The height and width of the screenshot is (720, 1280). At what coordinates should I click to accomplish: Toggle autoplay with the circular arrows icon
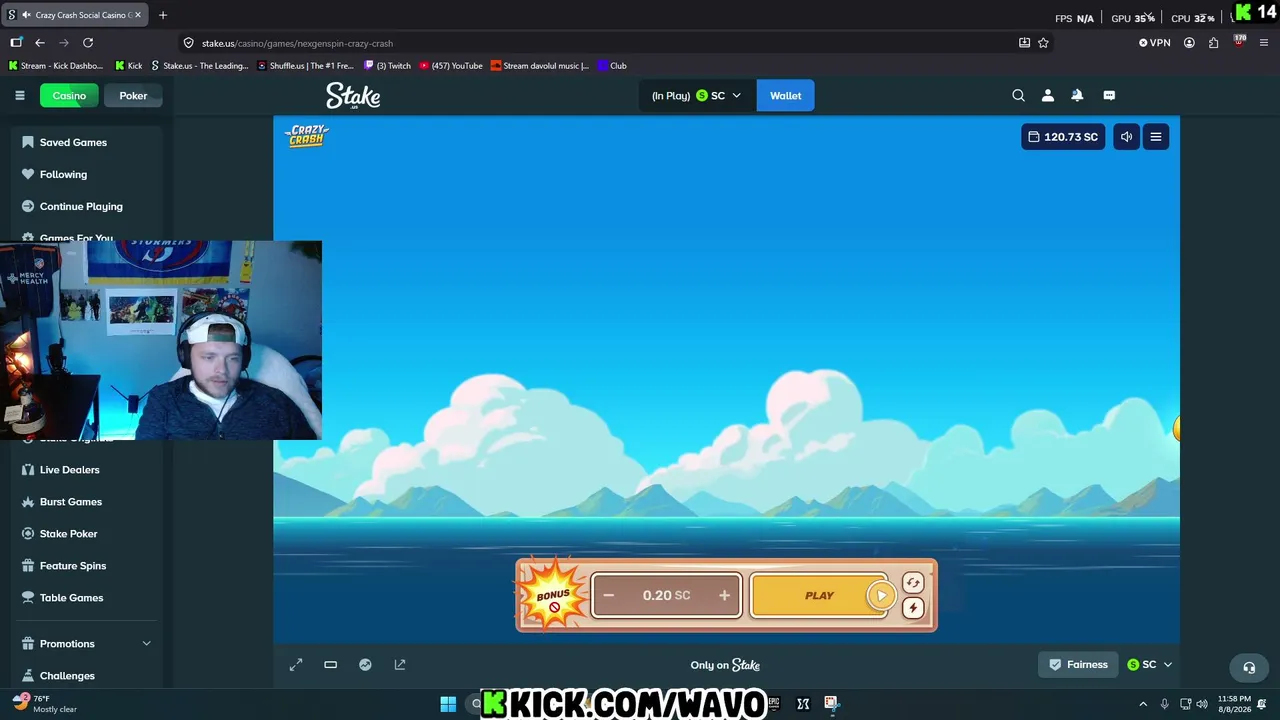click(x=912, y=583)
